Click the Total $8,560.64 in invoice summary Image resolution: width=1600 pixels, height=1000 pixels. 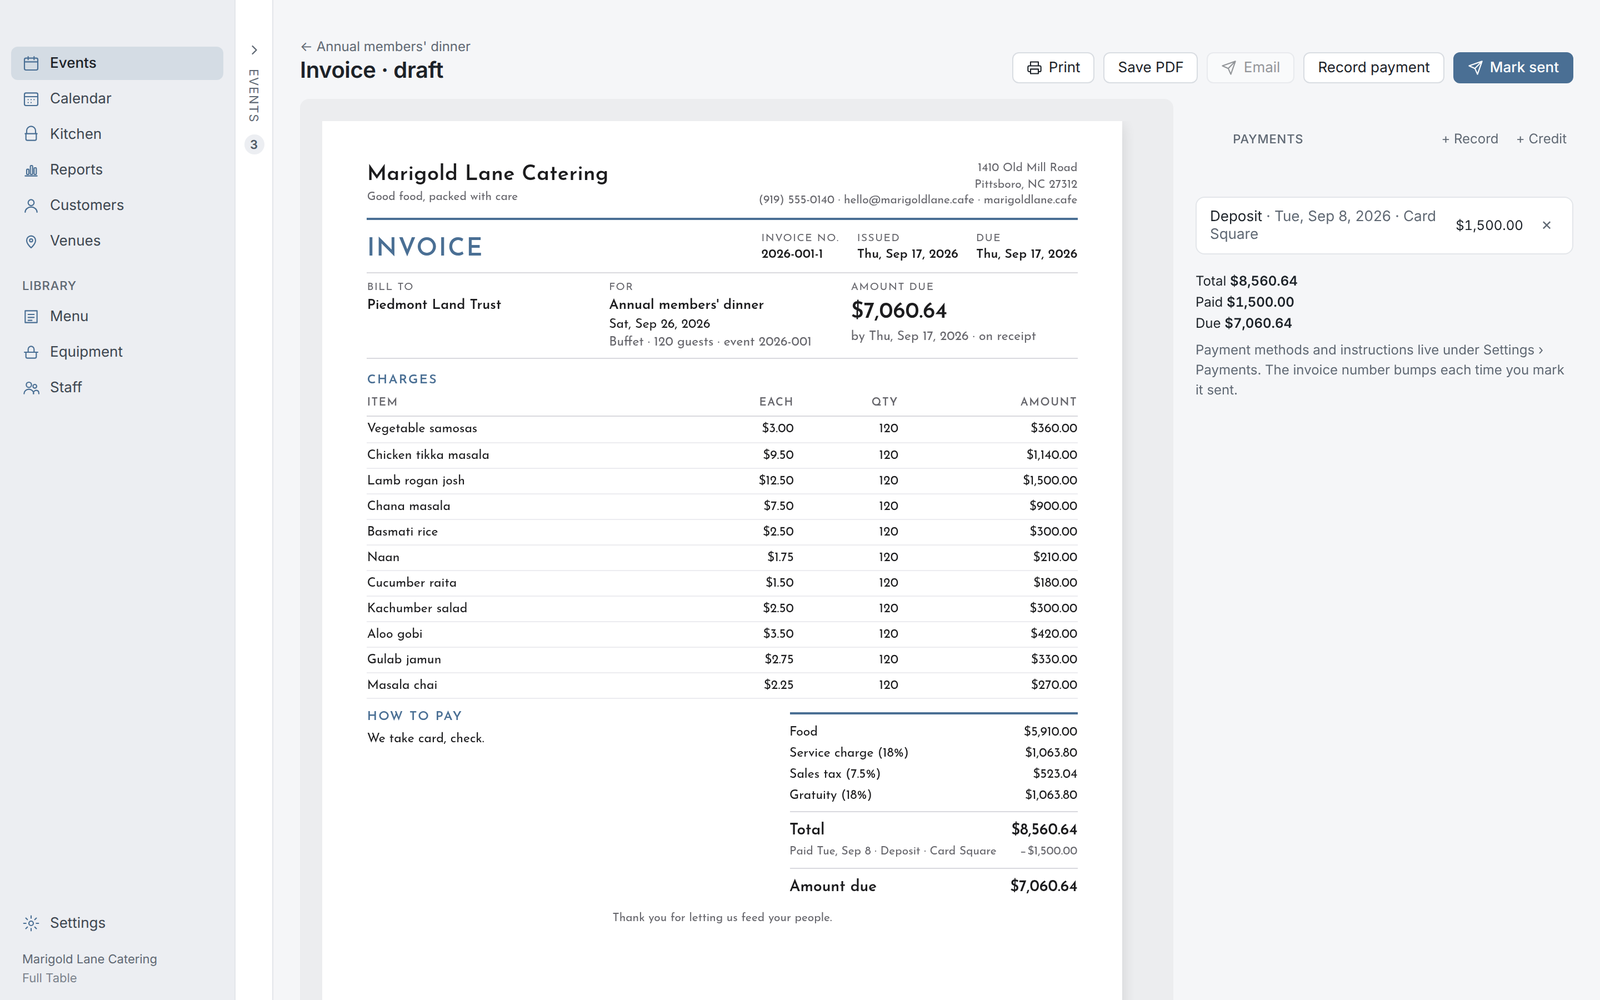[933, 829]
